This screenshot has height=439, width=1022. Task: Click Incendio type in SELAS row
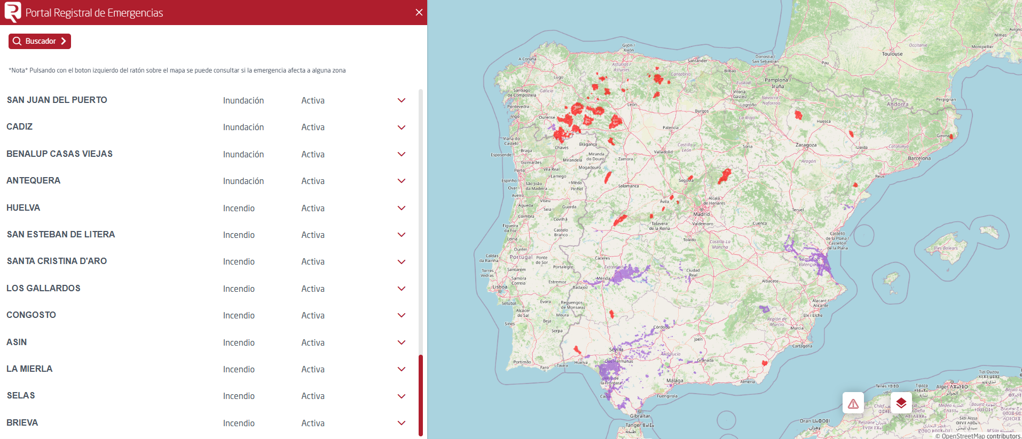click(239, 396)
